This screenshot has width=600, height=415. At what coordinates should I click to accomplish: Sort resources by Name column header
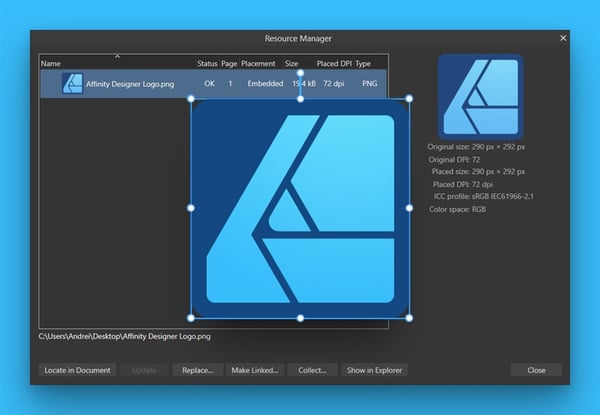click(51, 63)
